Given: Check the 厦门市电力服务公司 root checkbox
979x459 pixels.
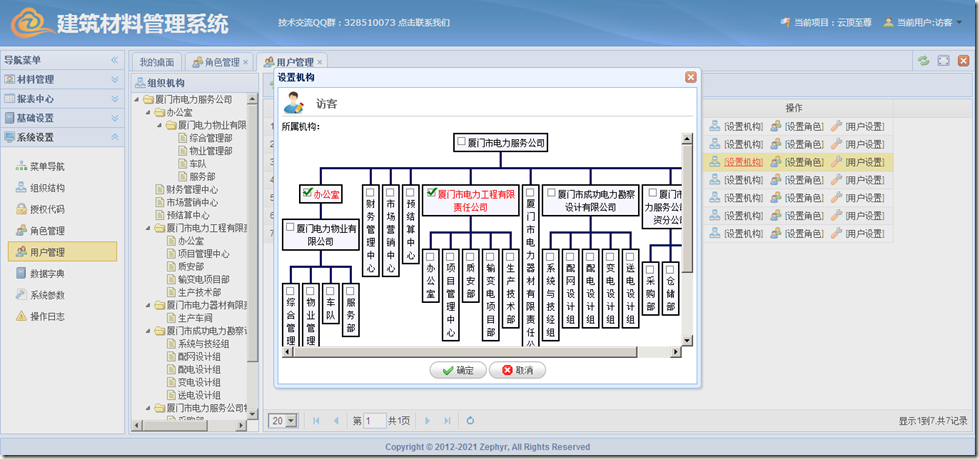Looking at the screenshot, I should pos(461,143).
